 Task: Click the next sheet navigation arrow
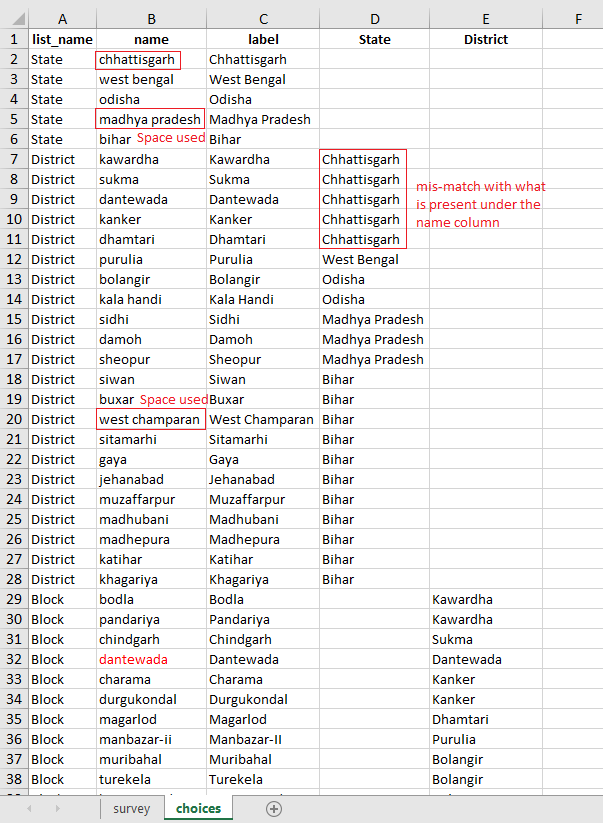click(x=54, y=809)
